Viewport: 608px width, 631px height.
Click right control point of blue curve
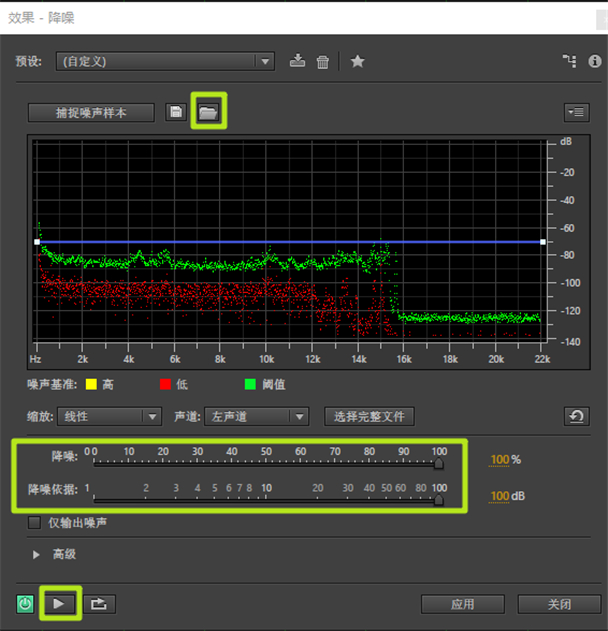click(x=543, y=242)
